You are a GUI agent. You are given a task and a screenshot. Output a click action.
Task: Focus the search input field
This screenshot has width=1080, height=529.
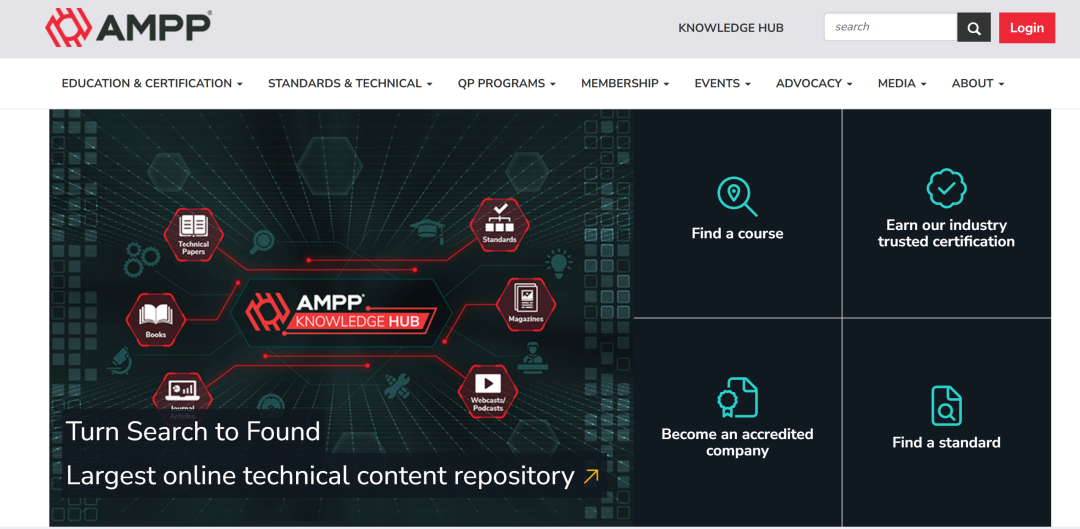(x=891, y=28)
